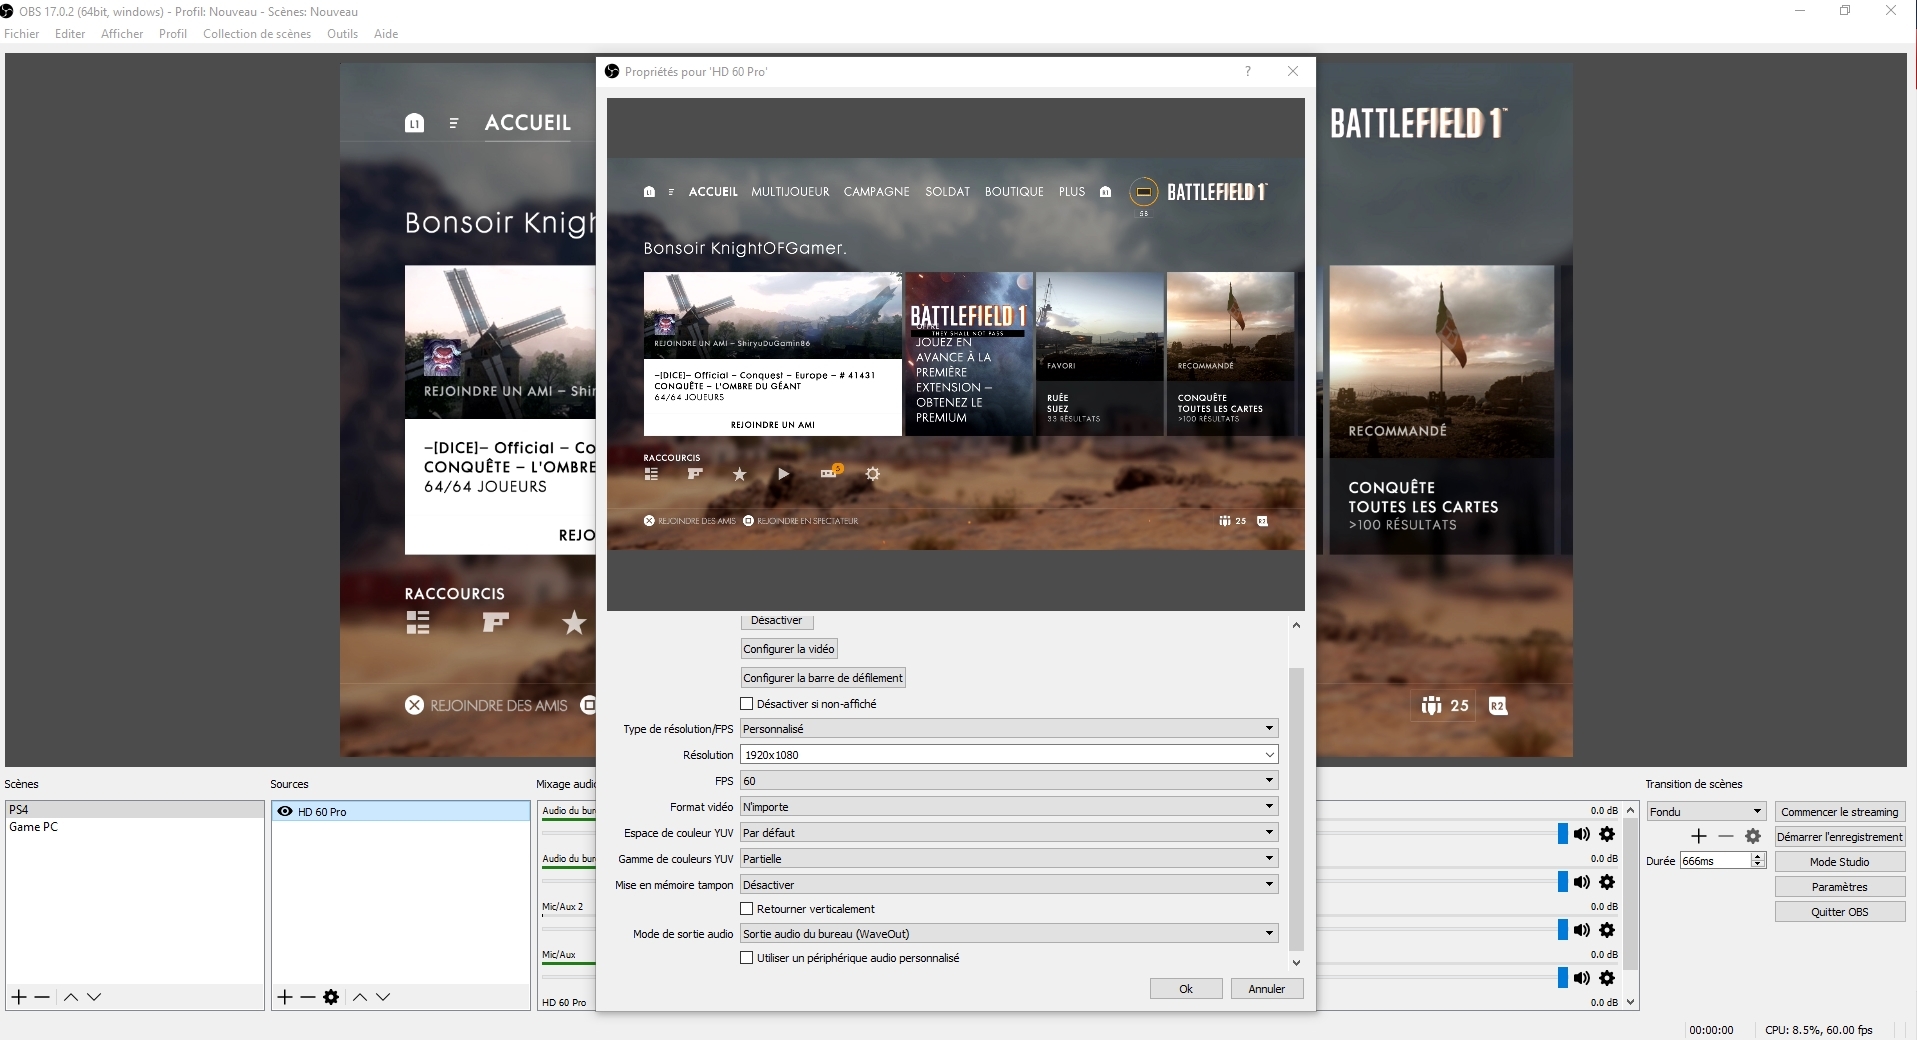Click 'Configurer la barre de défilement'
This screenshot has width=1917, height=1040.
(823, 678)
